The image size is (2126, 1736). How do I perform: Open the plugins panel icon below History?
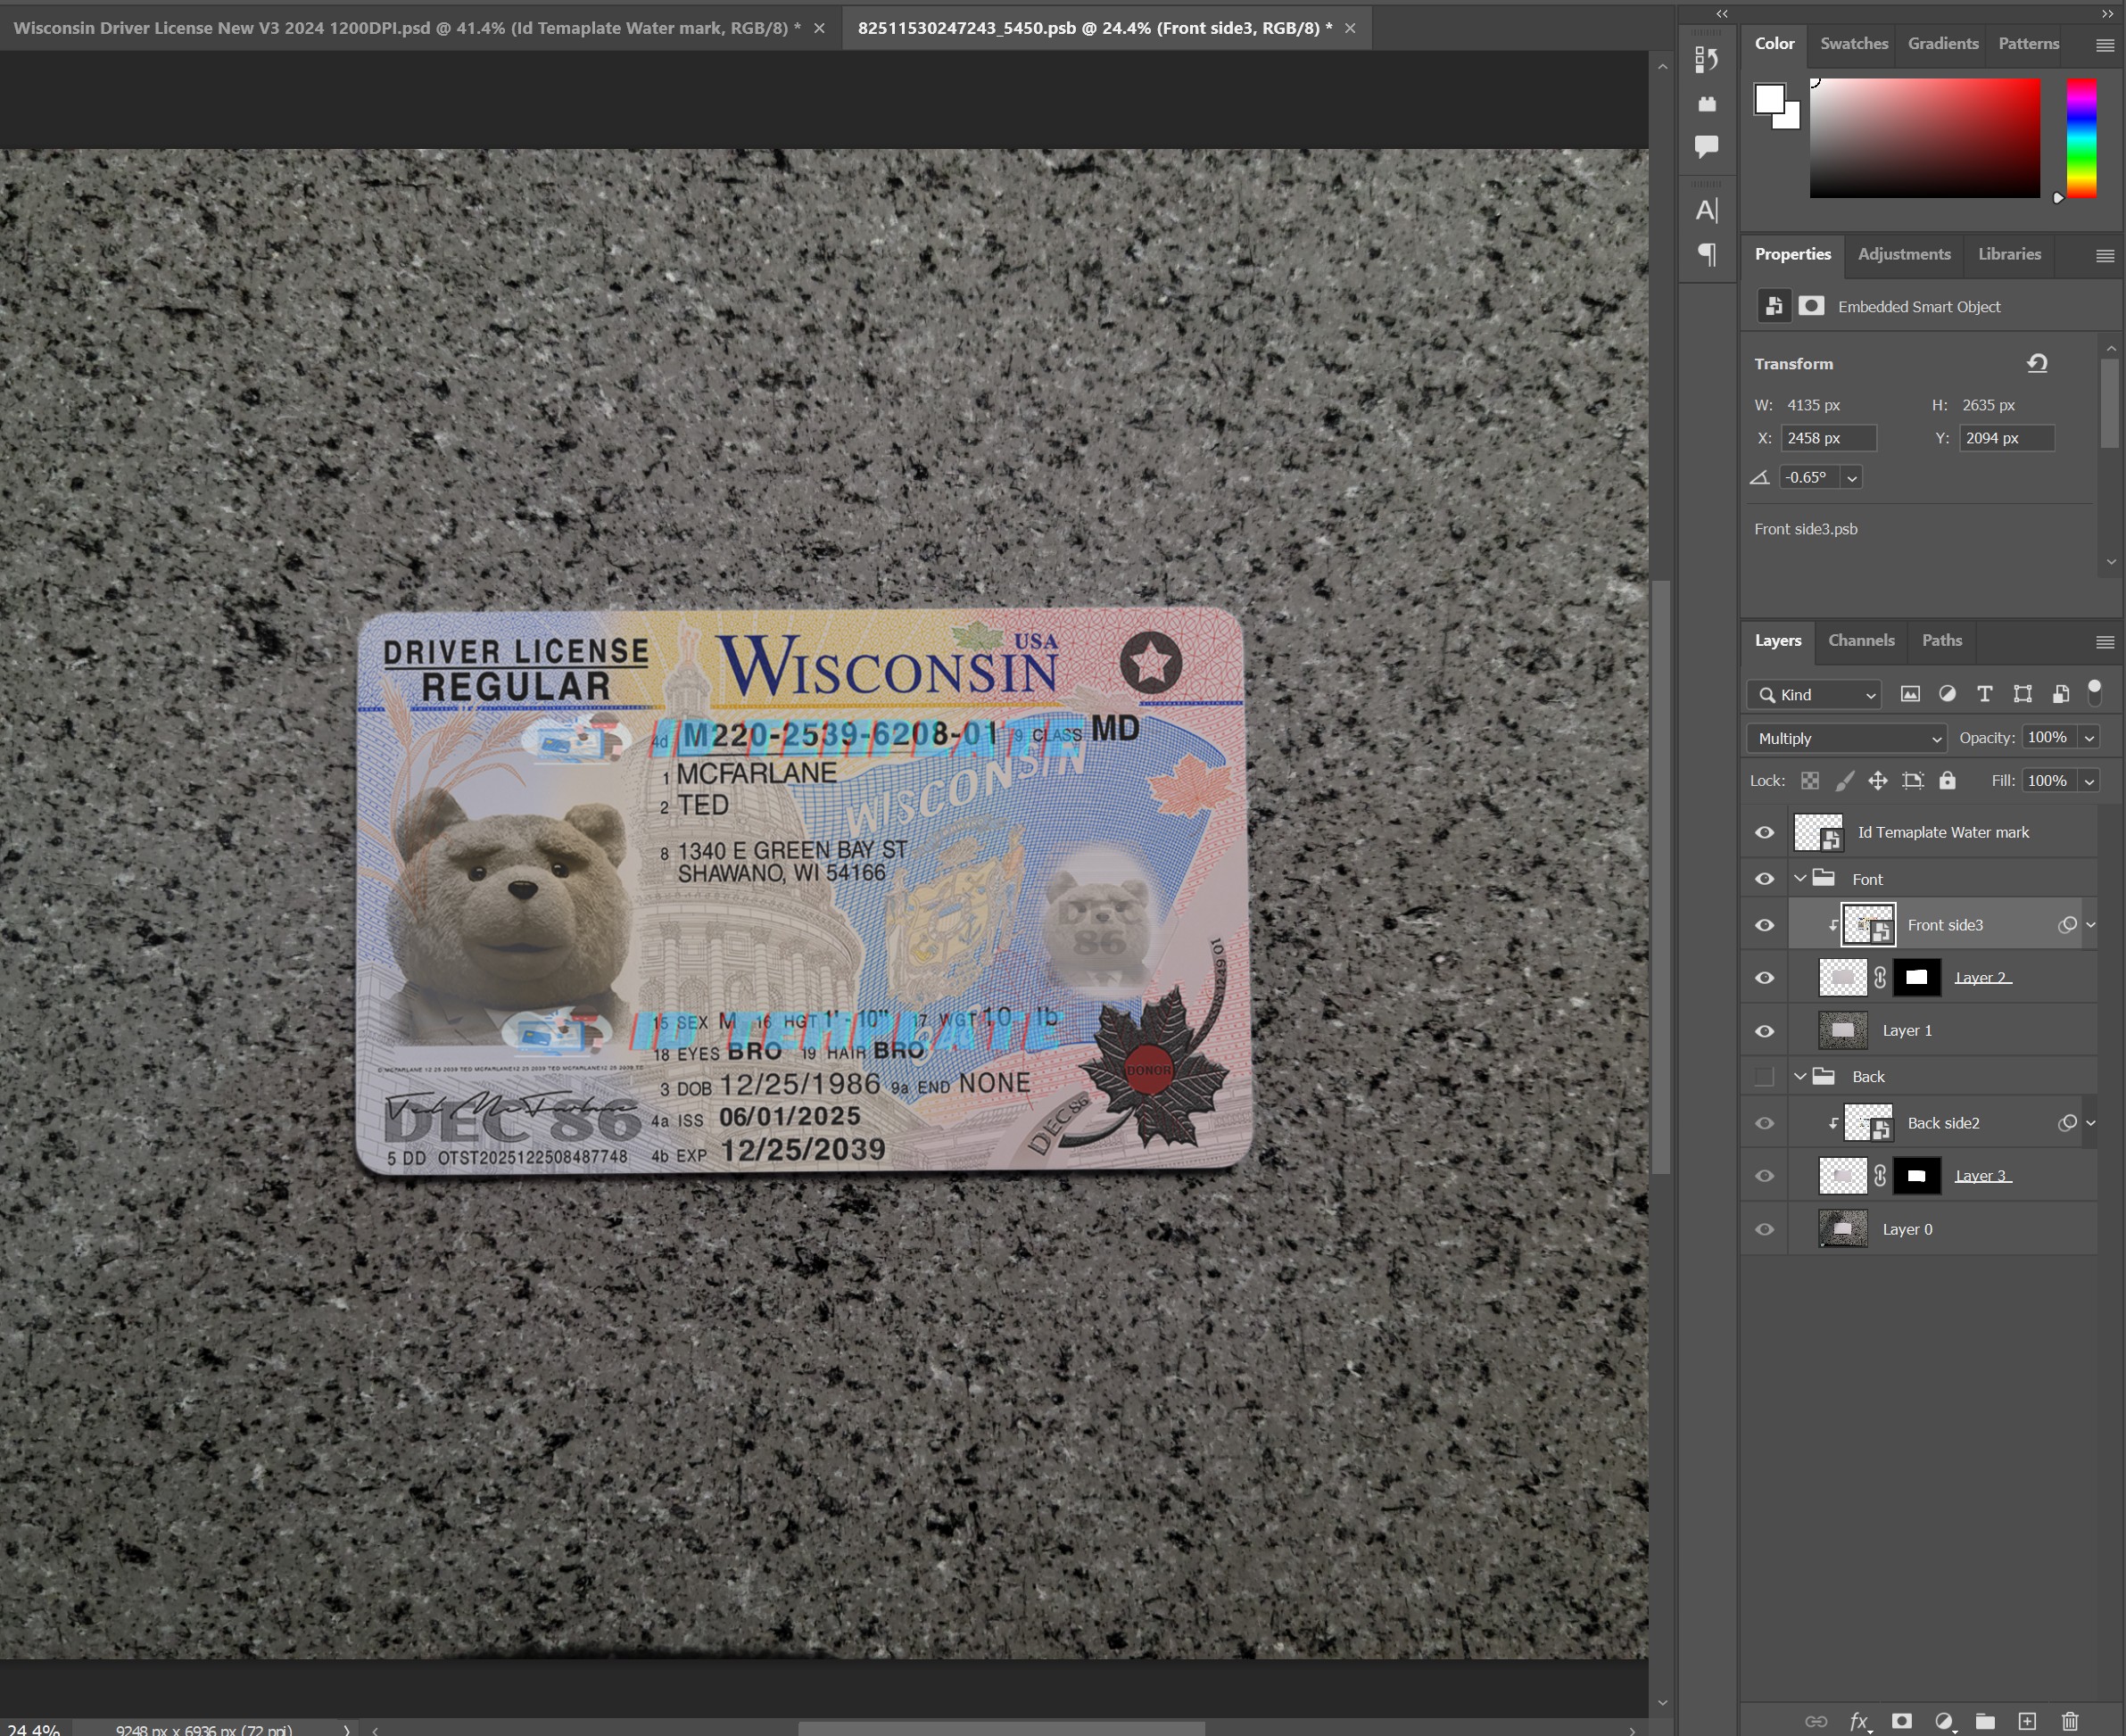coord(1707,104)
